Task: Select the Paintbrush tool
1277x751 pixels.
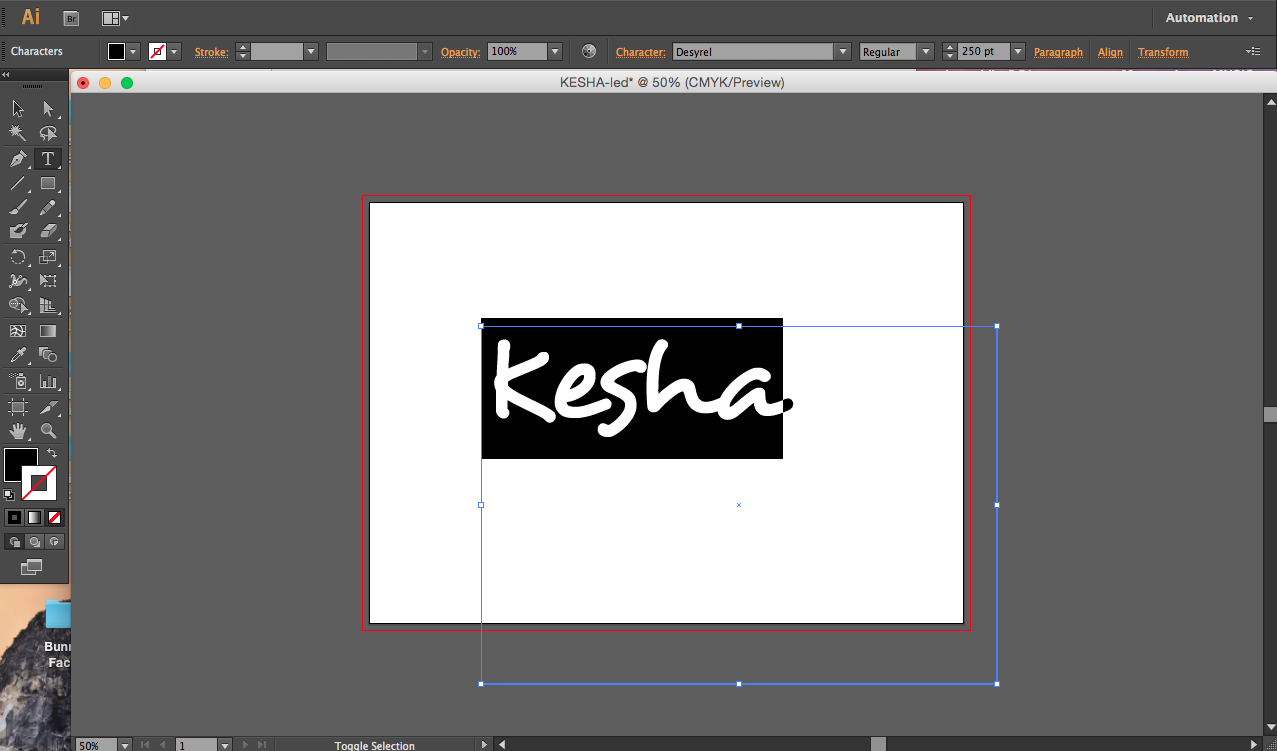Action: pyautogui.click(x=18, y=207)
